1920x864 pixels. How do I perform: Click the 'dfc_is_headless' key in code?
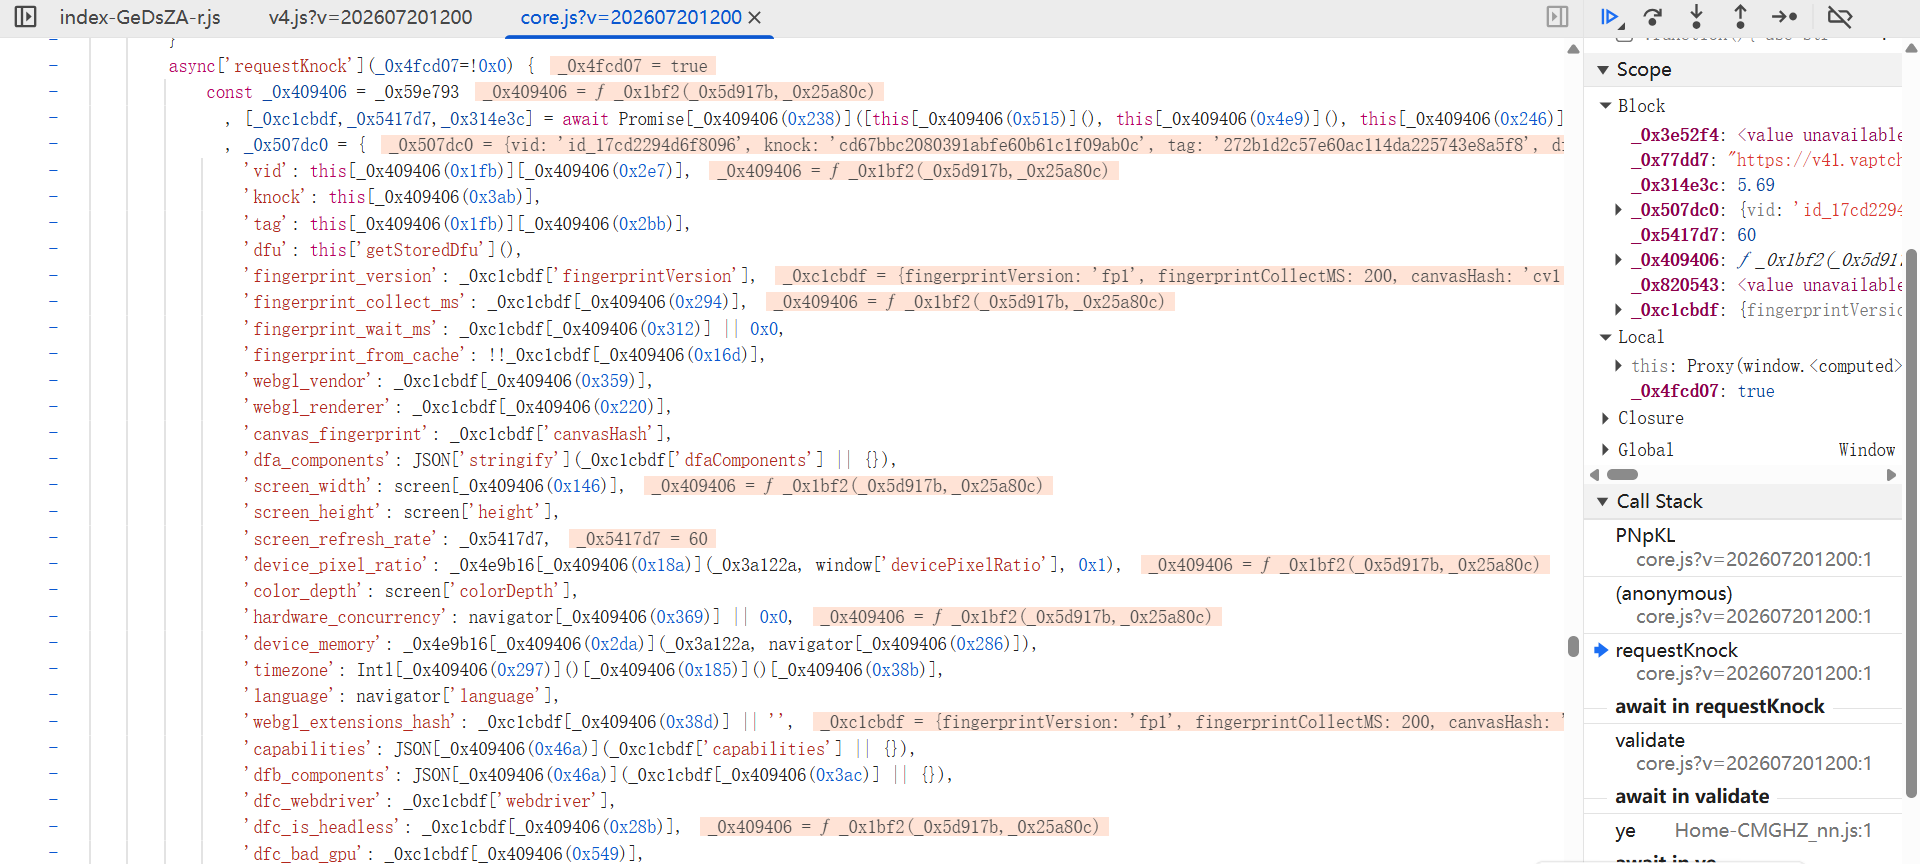coord(324,827)
